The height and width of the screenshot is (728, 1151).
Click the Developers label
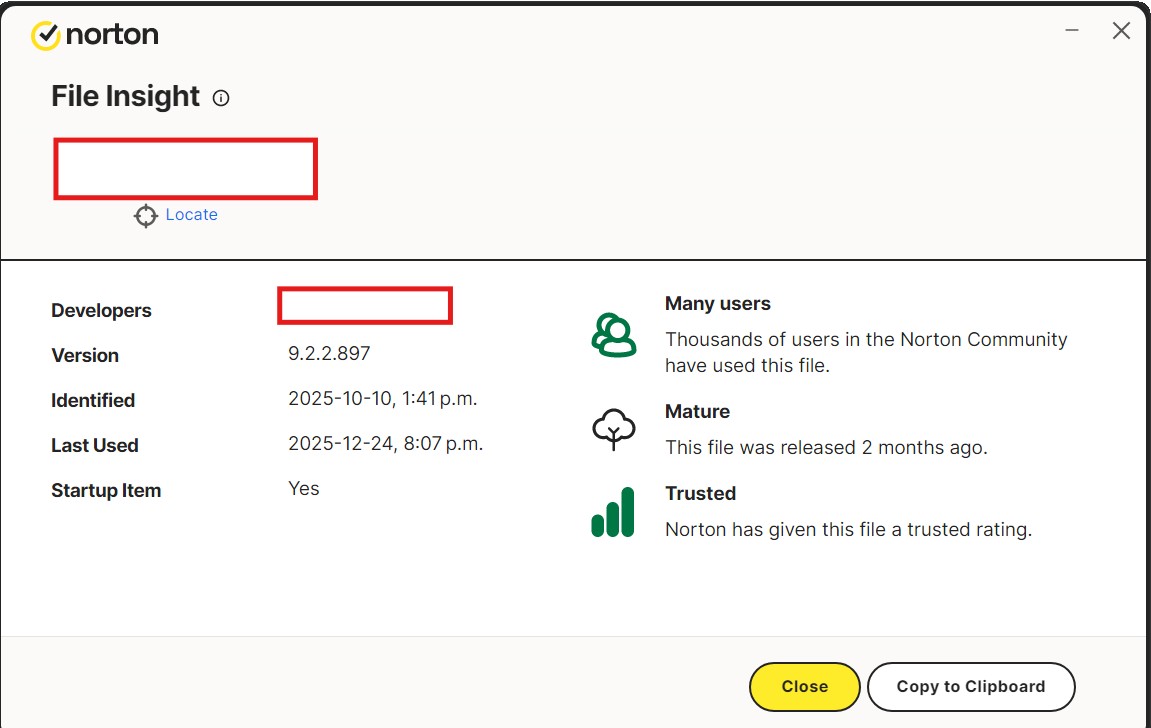(101, 311)
